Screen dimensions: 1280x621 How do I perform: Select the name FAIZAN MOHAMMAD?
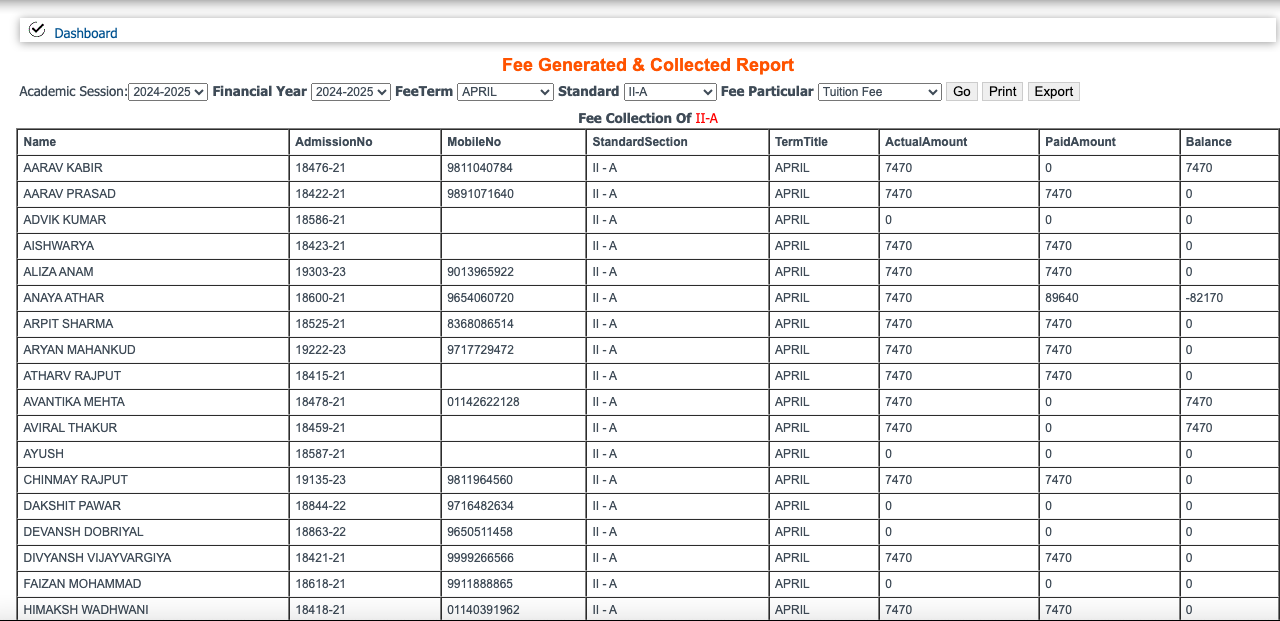click(82, 584)
